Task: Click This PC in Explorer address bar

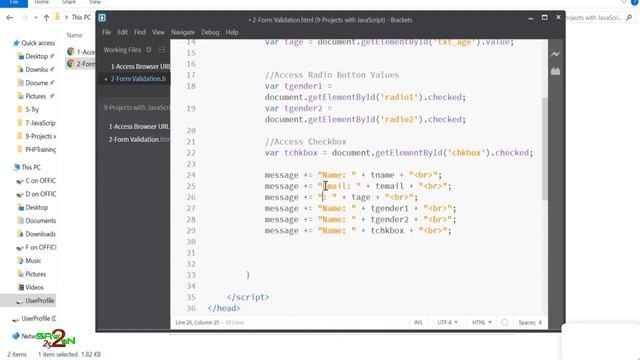Action: click(x=81, y=18)
